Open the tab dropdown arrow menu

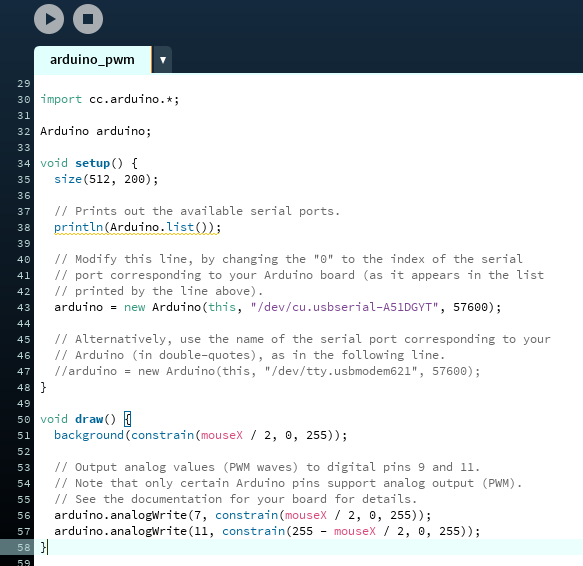[163, 60]
